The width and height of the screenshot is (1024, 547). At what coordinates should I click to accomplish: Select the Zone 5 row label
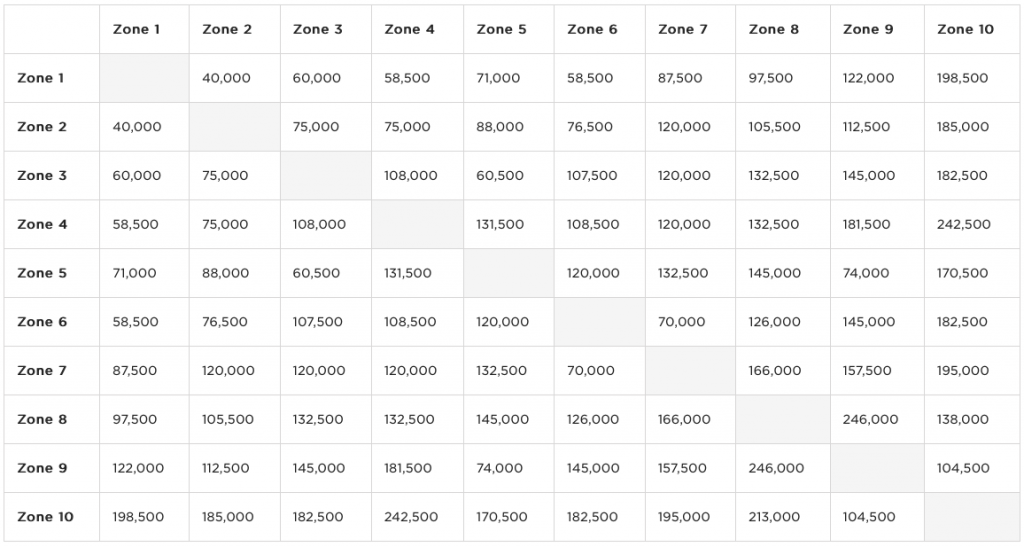click(x=42, y=273)
